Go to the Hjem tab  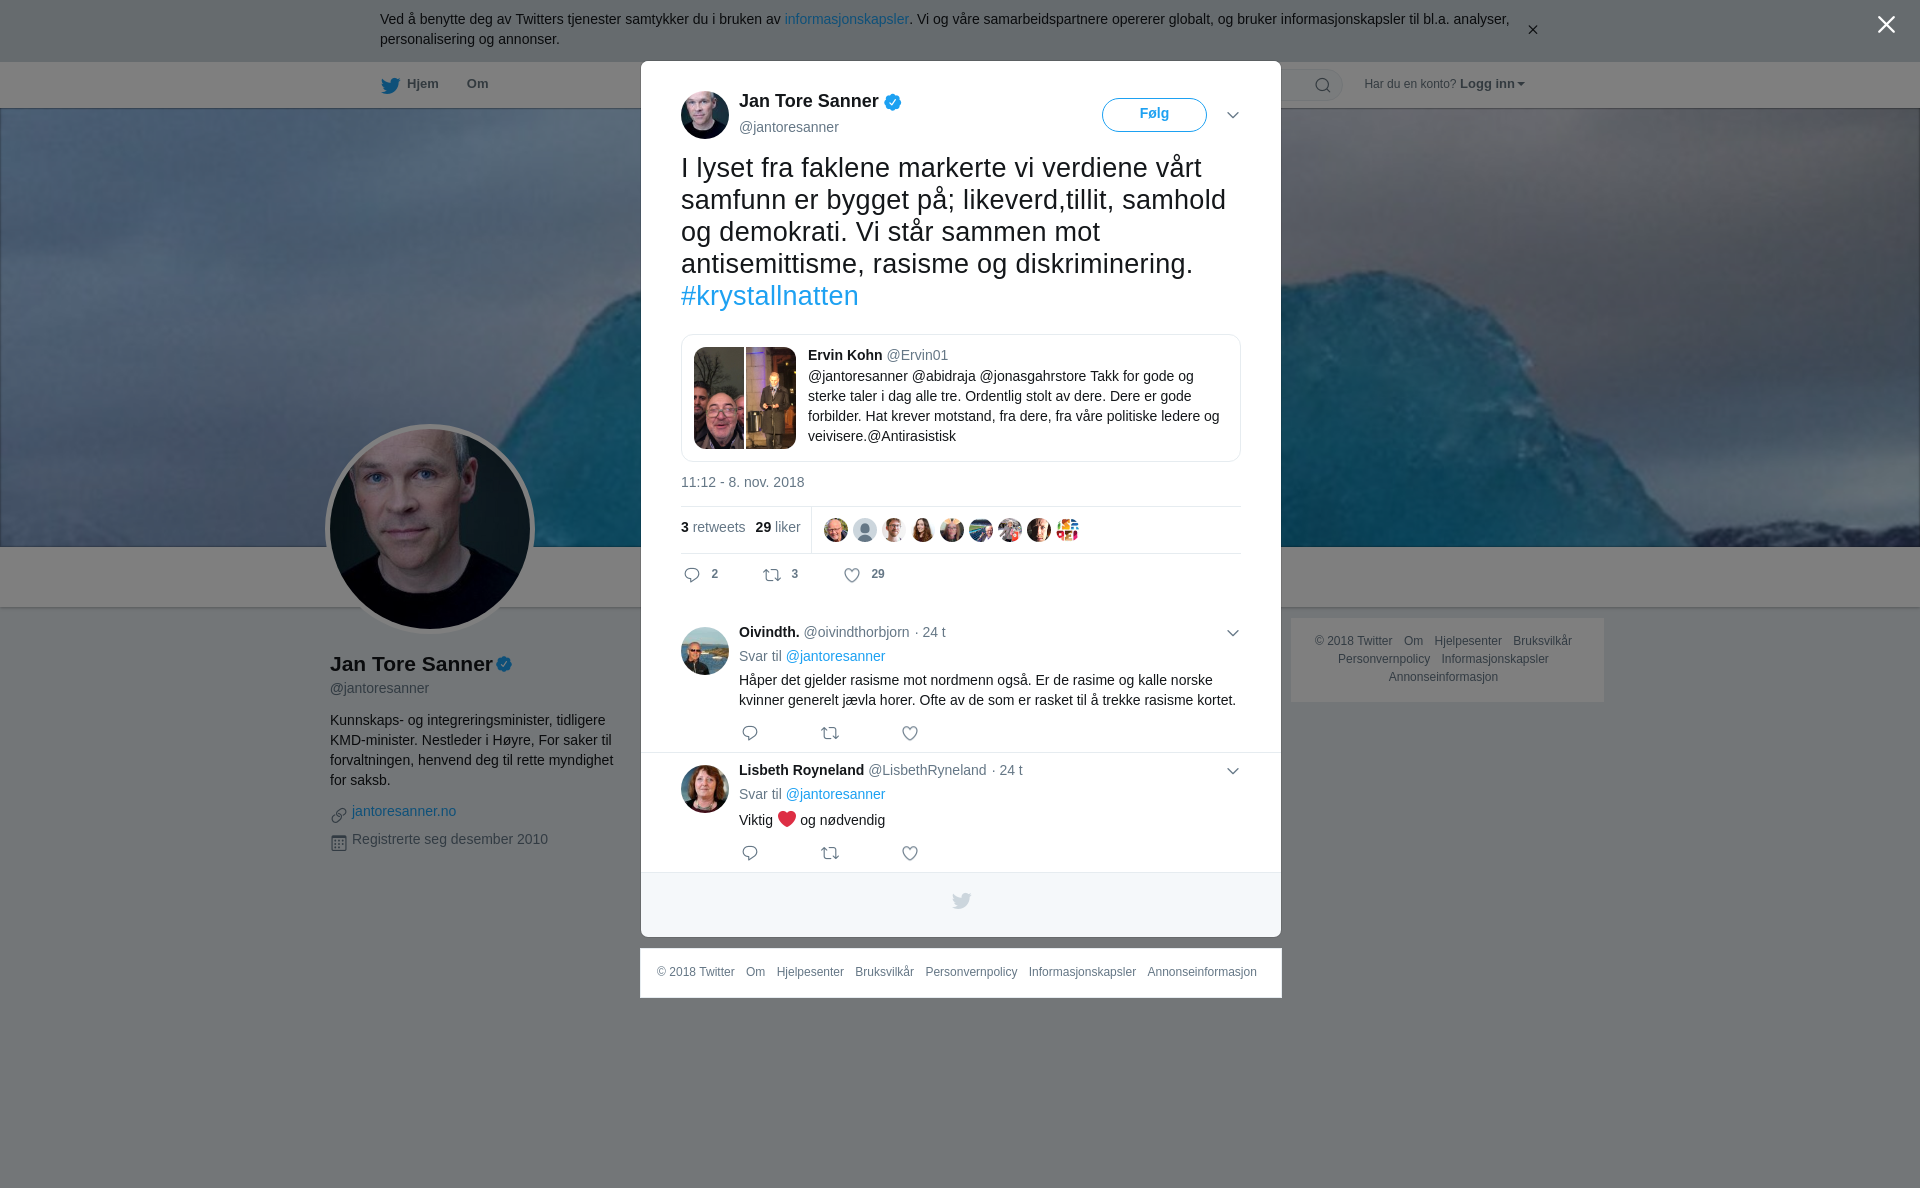[x=410, y=85]
